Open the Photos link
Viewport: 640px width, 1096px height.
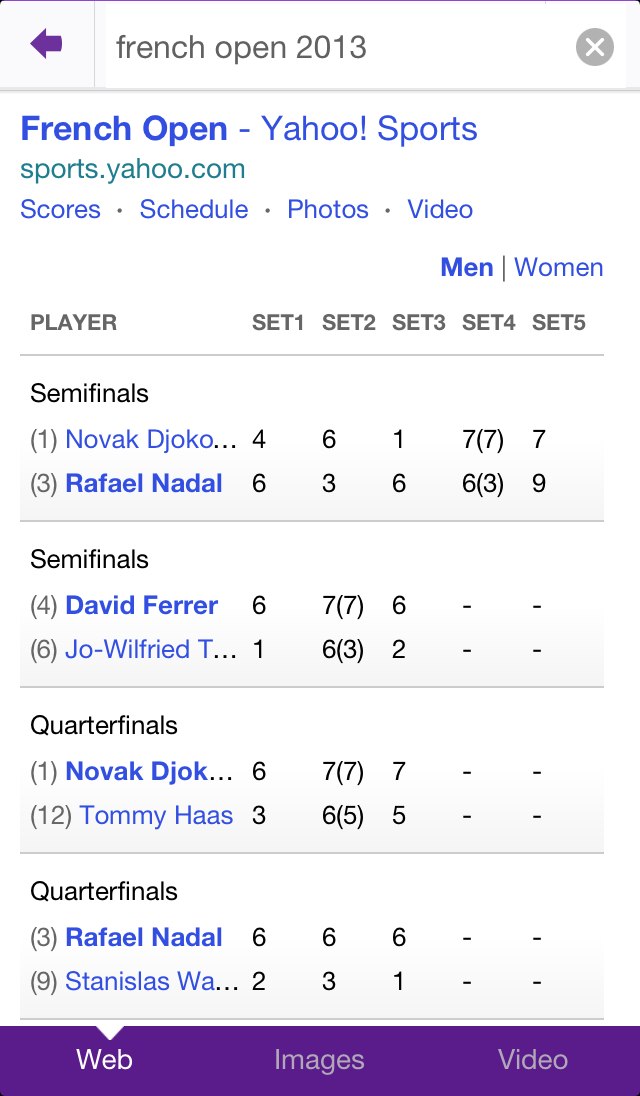coord(328,209)
